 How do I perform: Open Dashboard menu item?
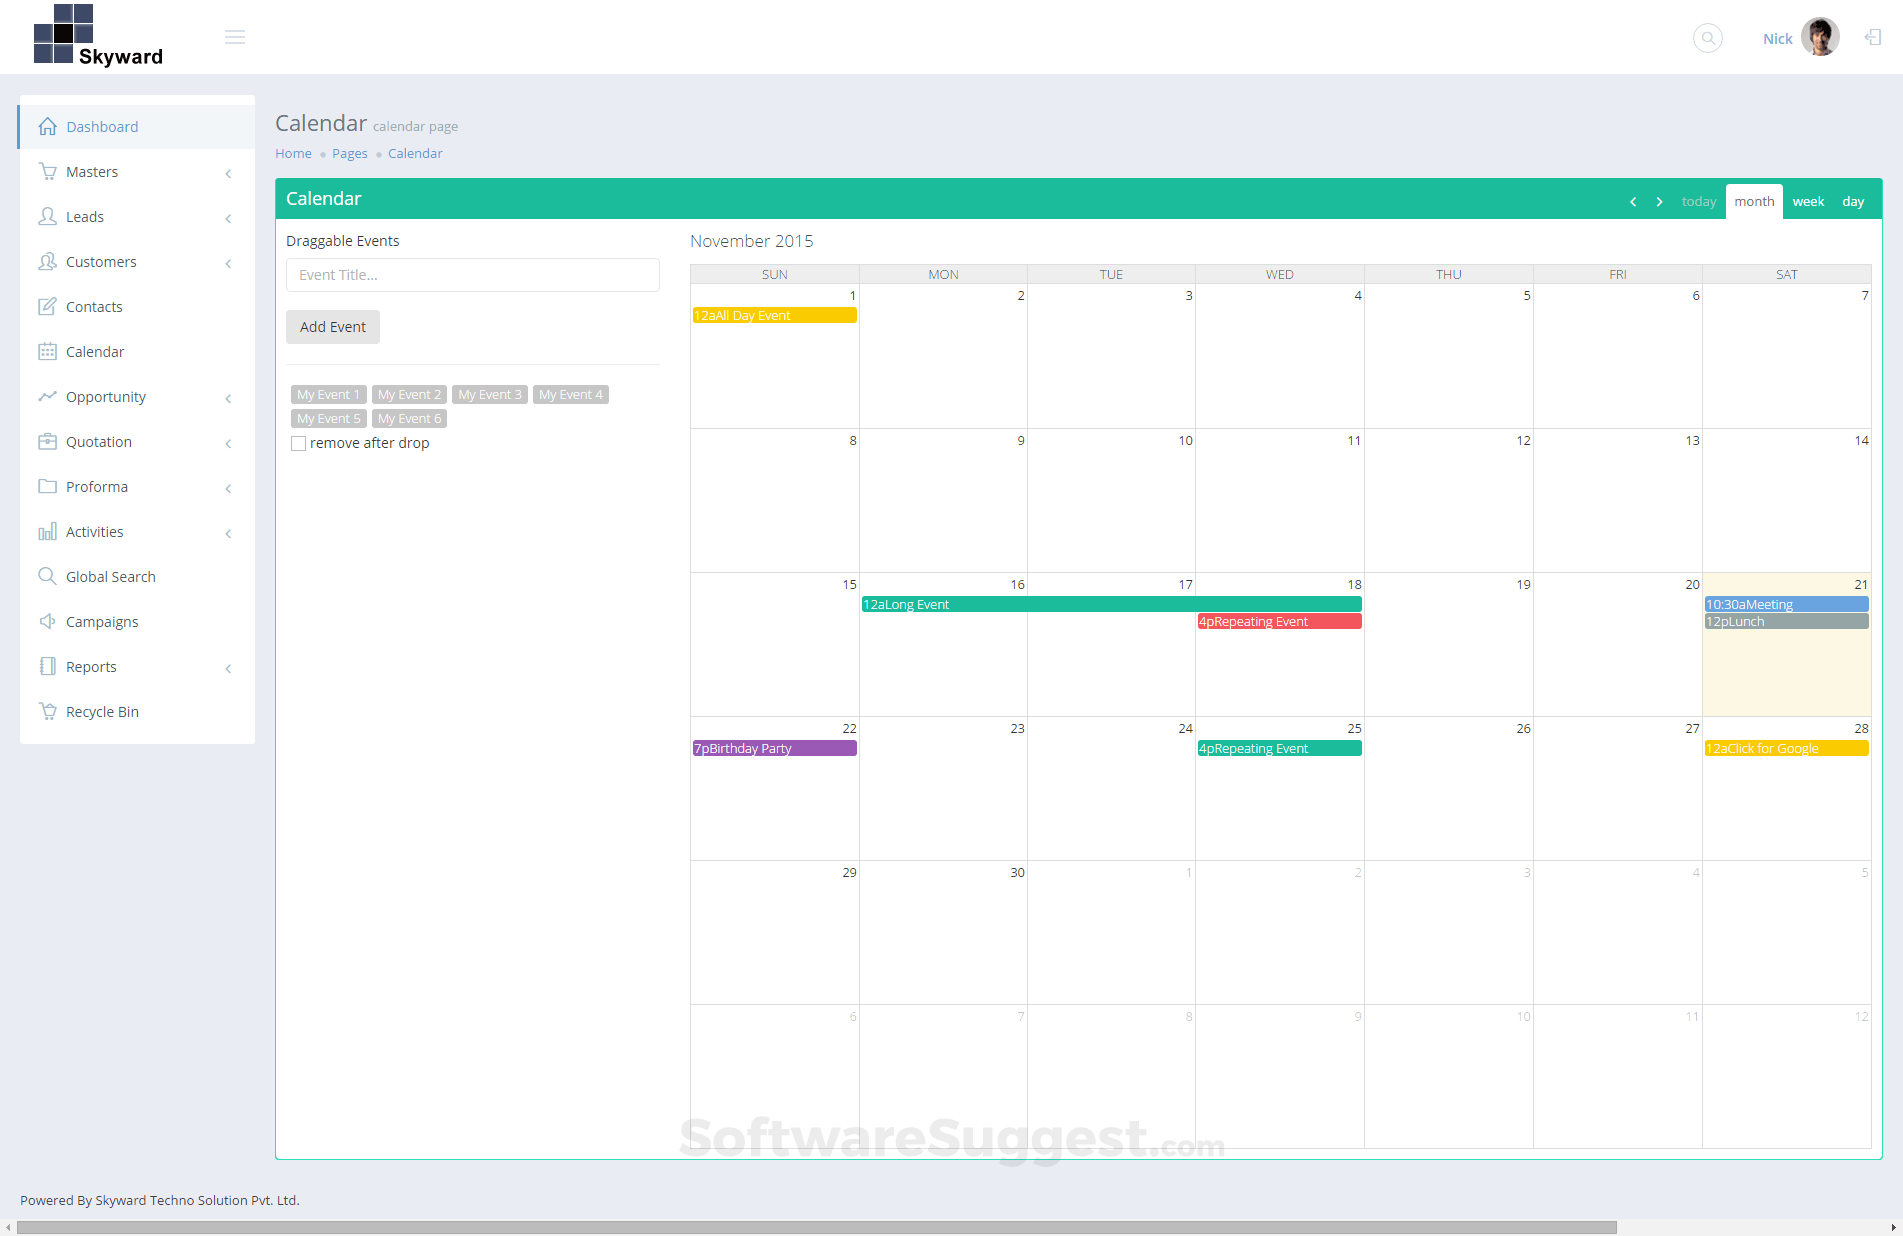pos(137,126)
